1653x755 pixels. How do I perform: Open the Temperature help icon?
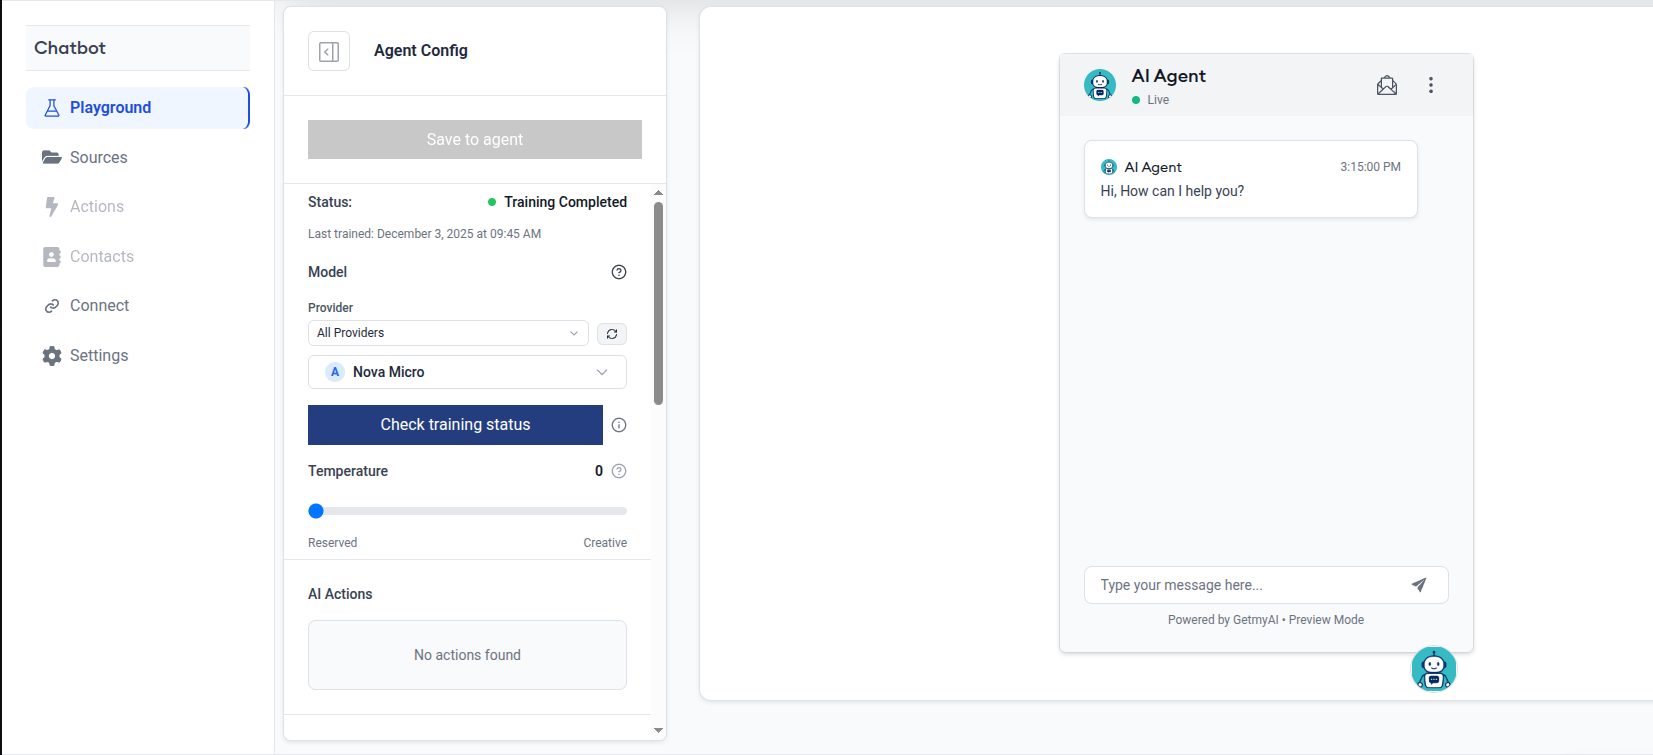click(x=619, y=471)
